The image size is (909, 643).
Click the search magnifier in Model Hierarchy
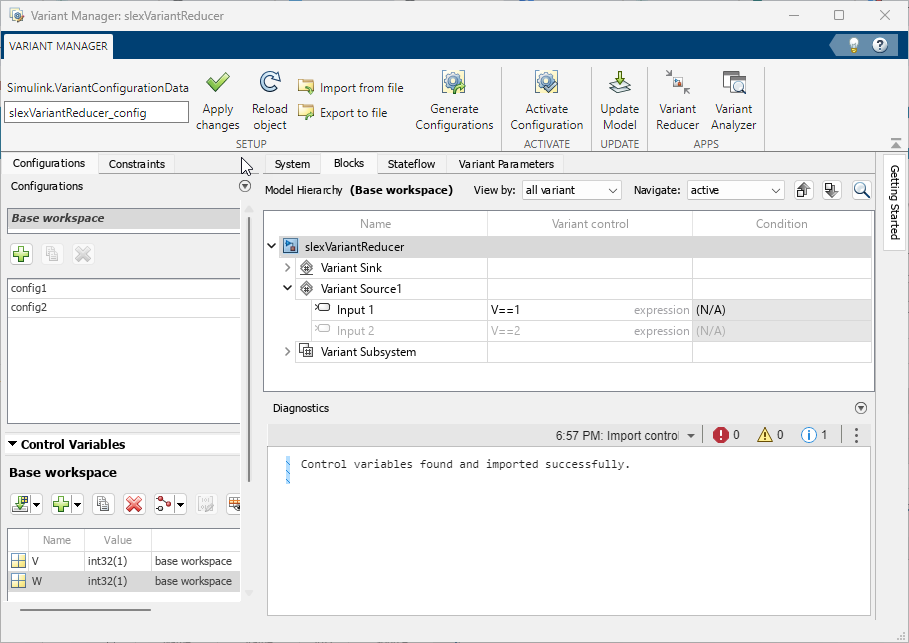pyautogui.click(x=861, y=190)
